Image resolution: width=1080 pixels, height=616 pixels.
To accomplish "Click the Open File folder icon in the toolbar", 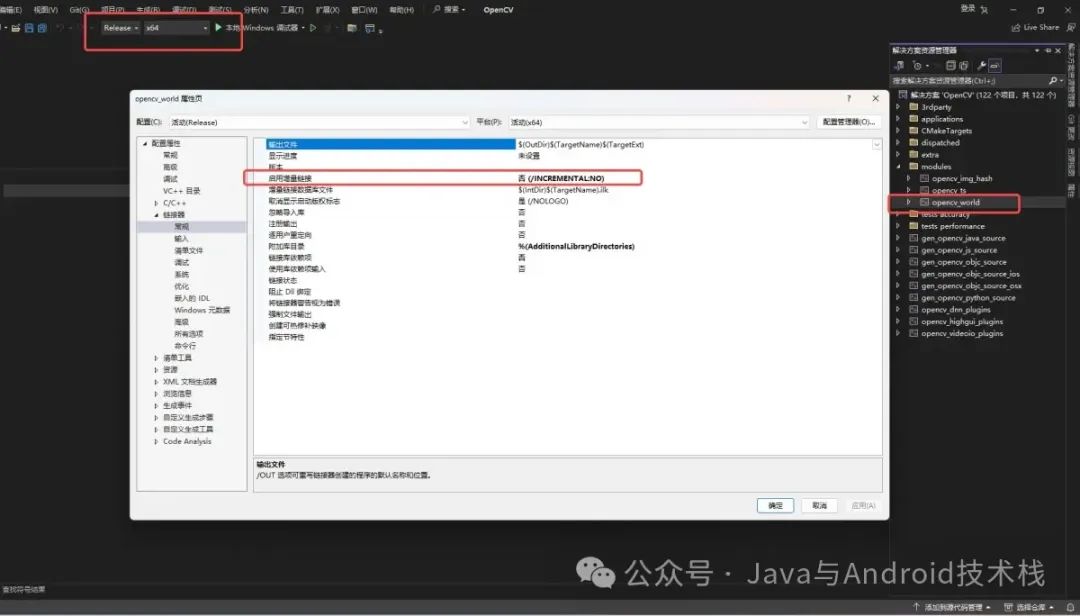I will point(15,28).
